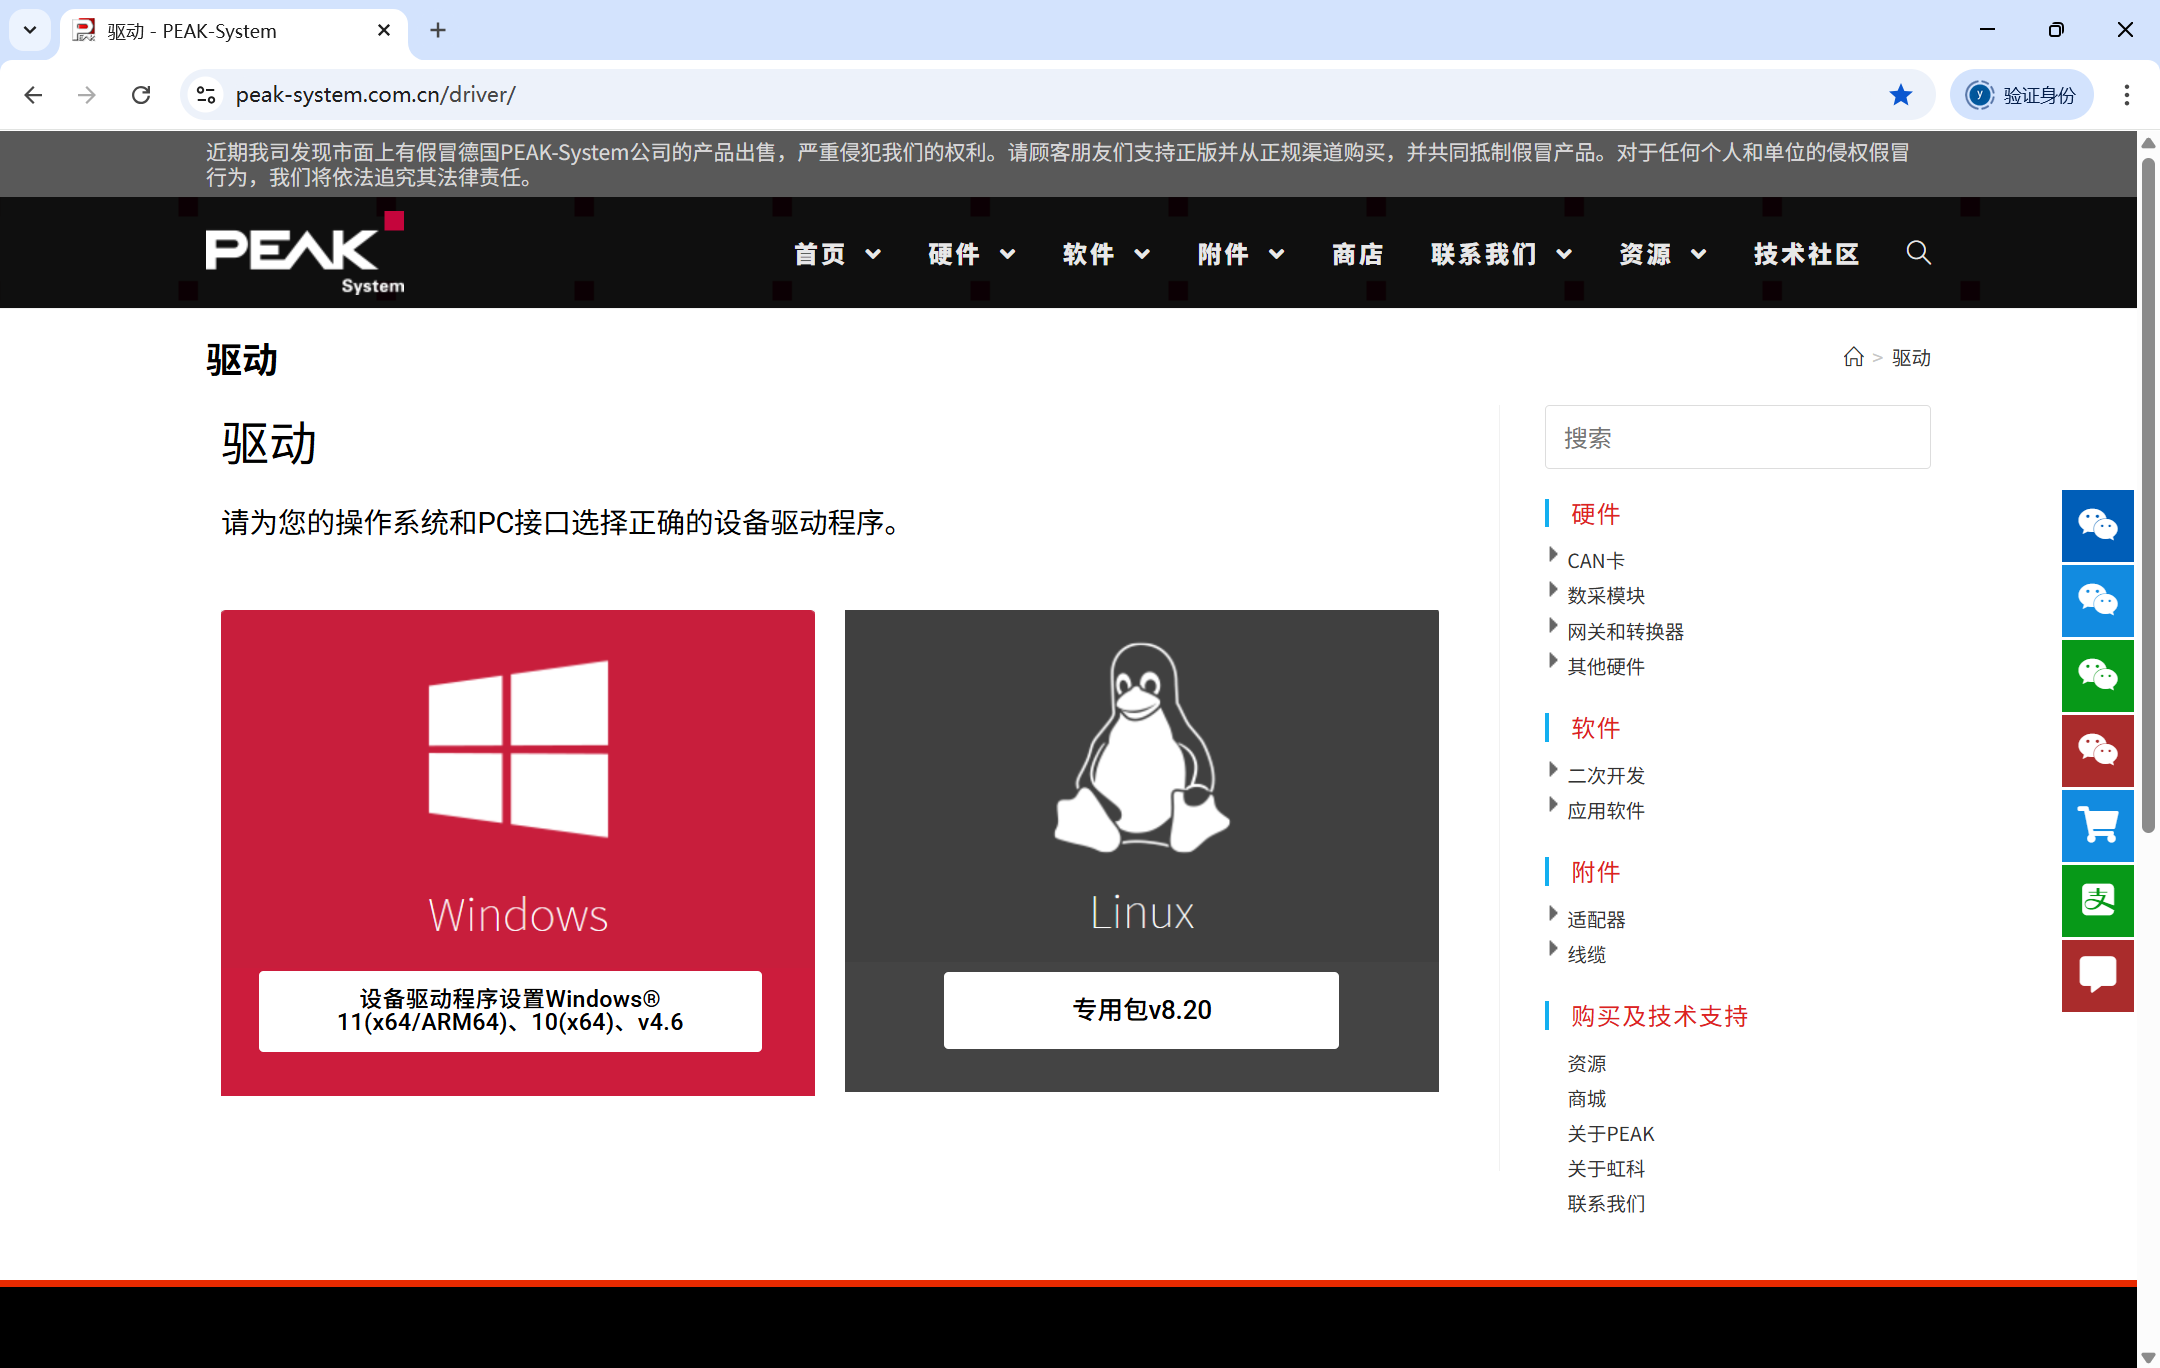This screenshot has width=2160, height=1368.
Task: Click the home icon in breadcrumb
Action: [1853, 357]
